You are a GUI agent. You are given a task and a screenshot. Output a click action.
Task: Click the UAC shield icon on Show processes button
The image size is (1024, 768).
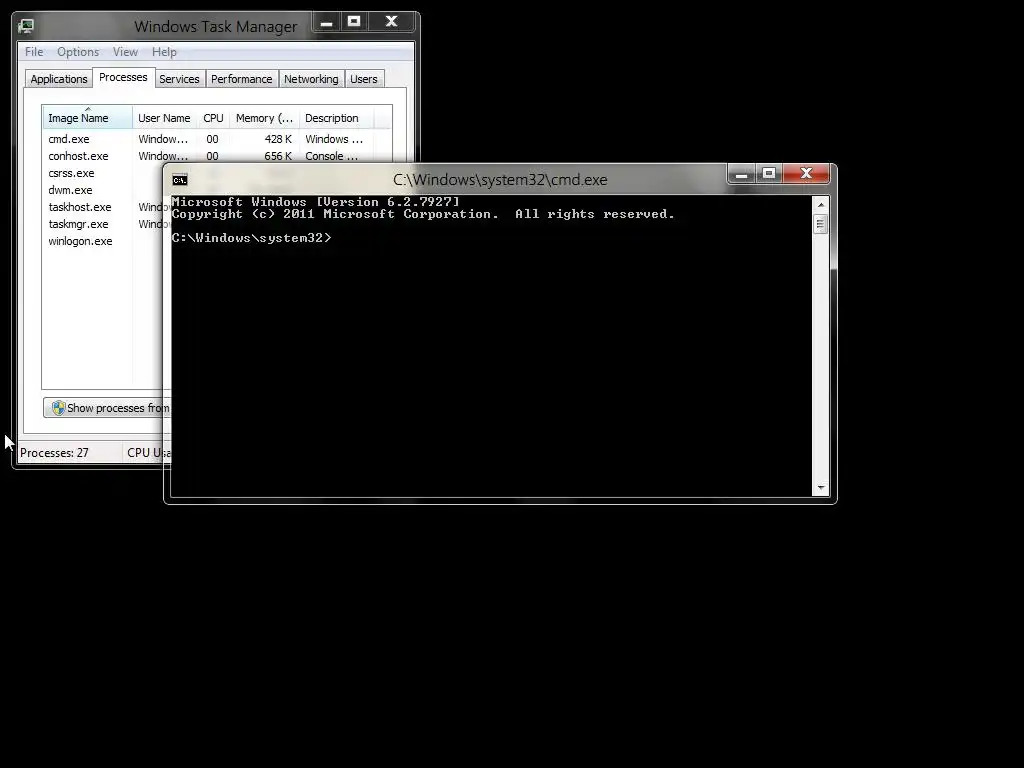(x=58, y=408)
